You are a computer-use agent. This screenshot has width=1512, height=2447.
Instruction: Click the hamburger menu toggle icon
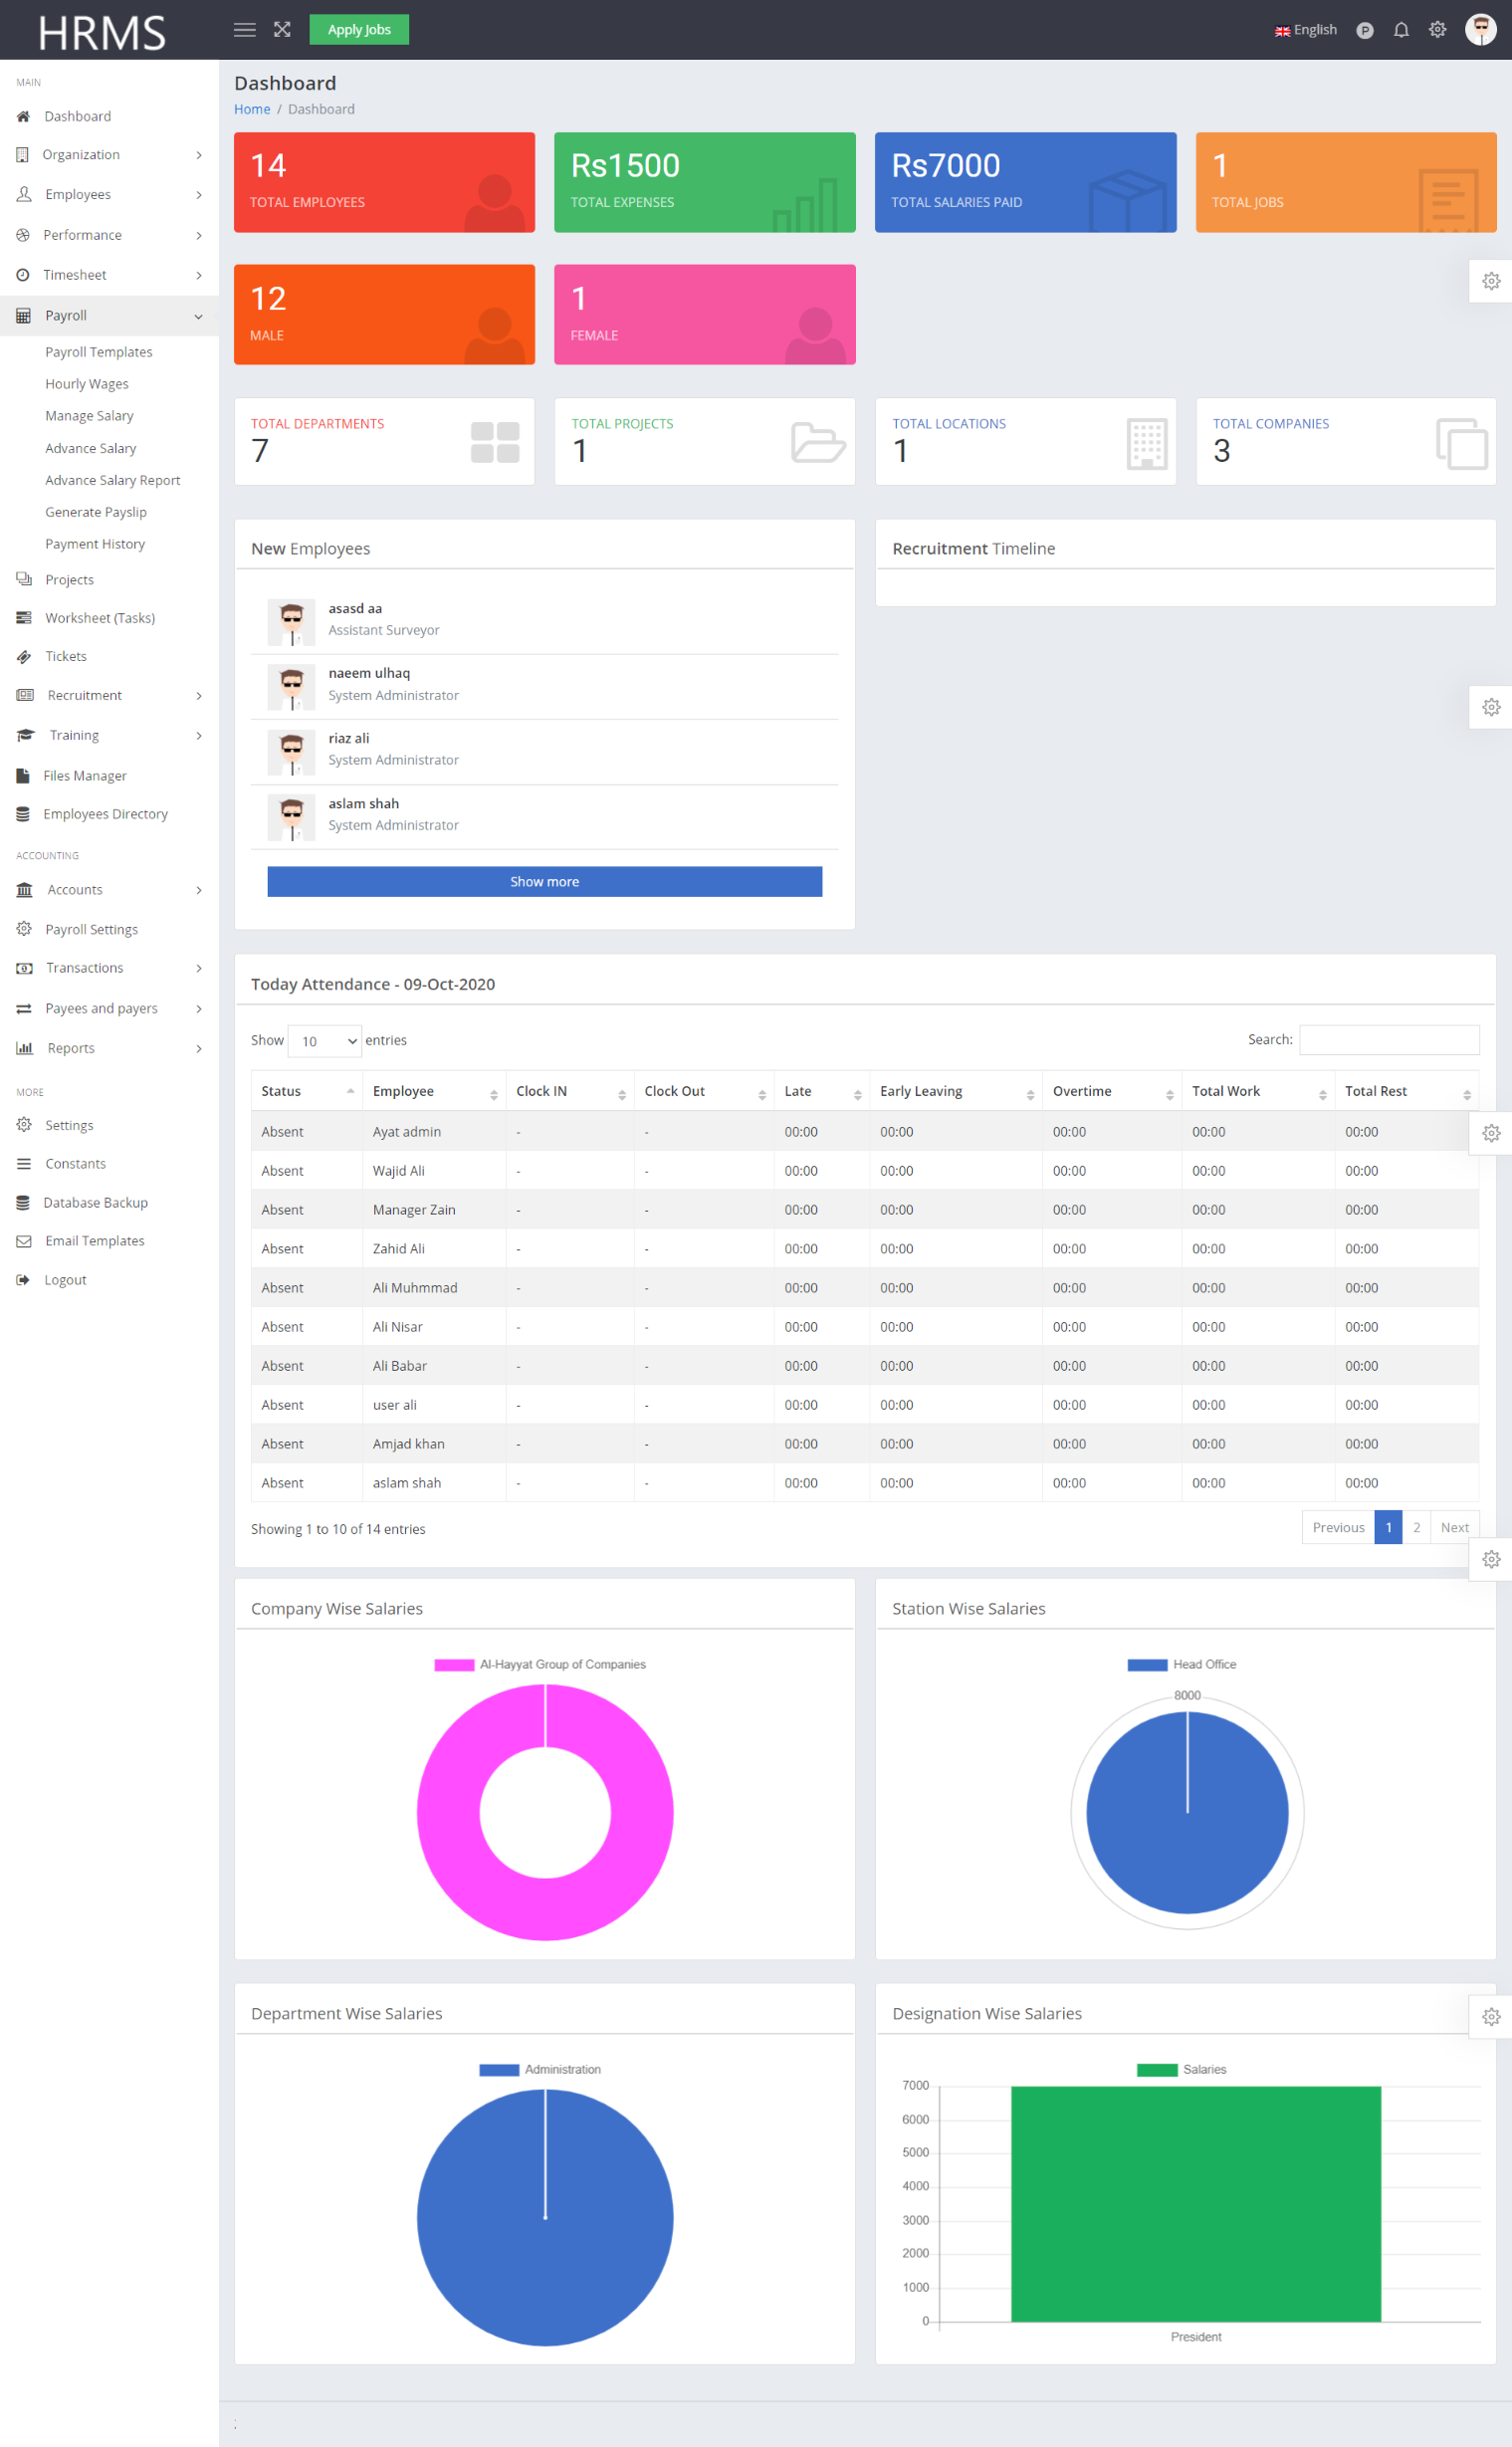244,30
